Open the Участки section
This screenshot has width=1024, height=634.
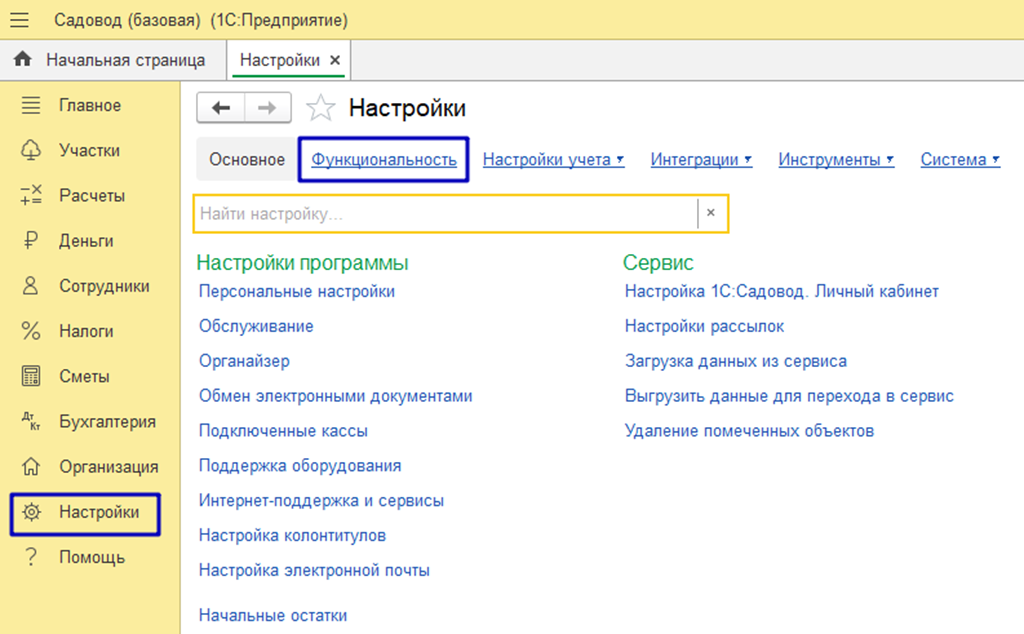[x=89, y=150]
